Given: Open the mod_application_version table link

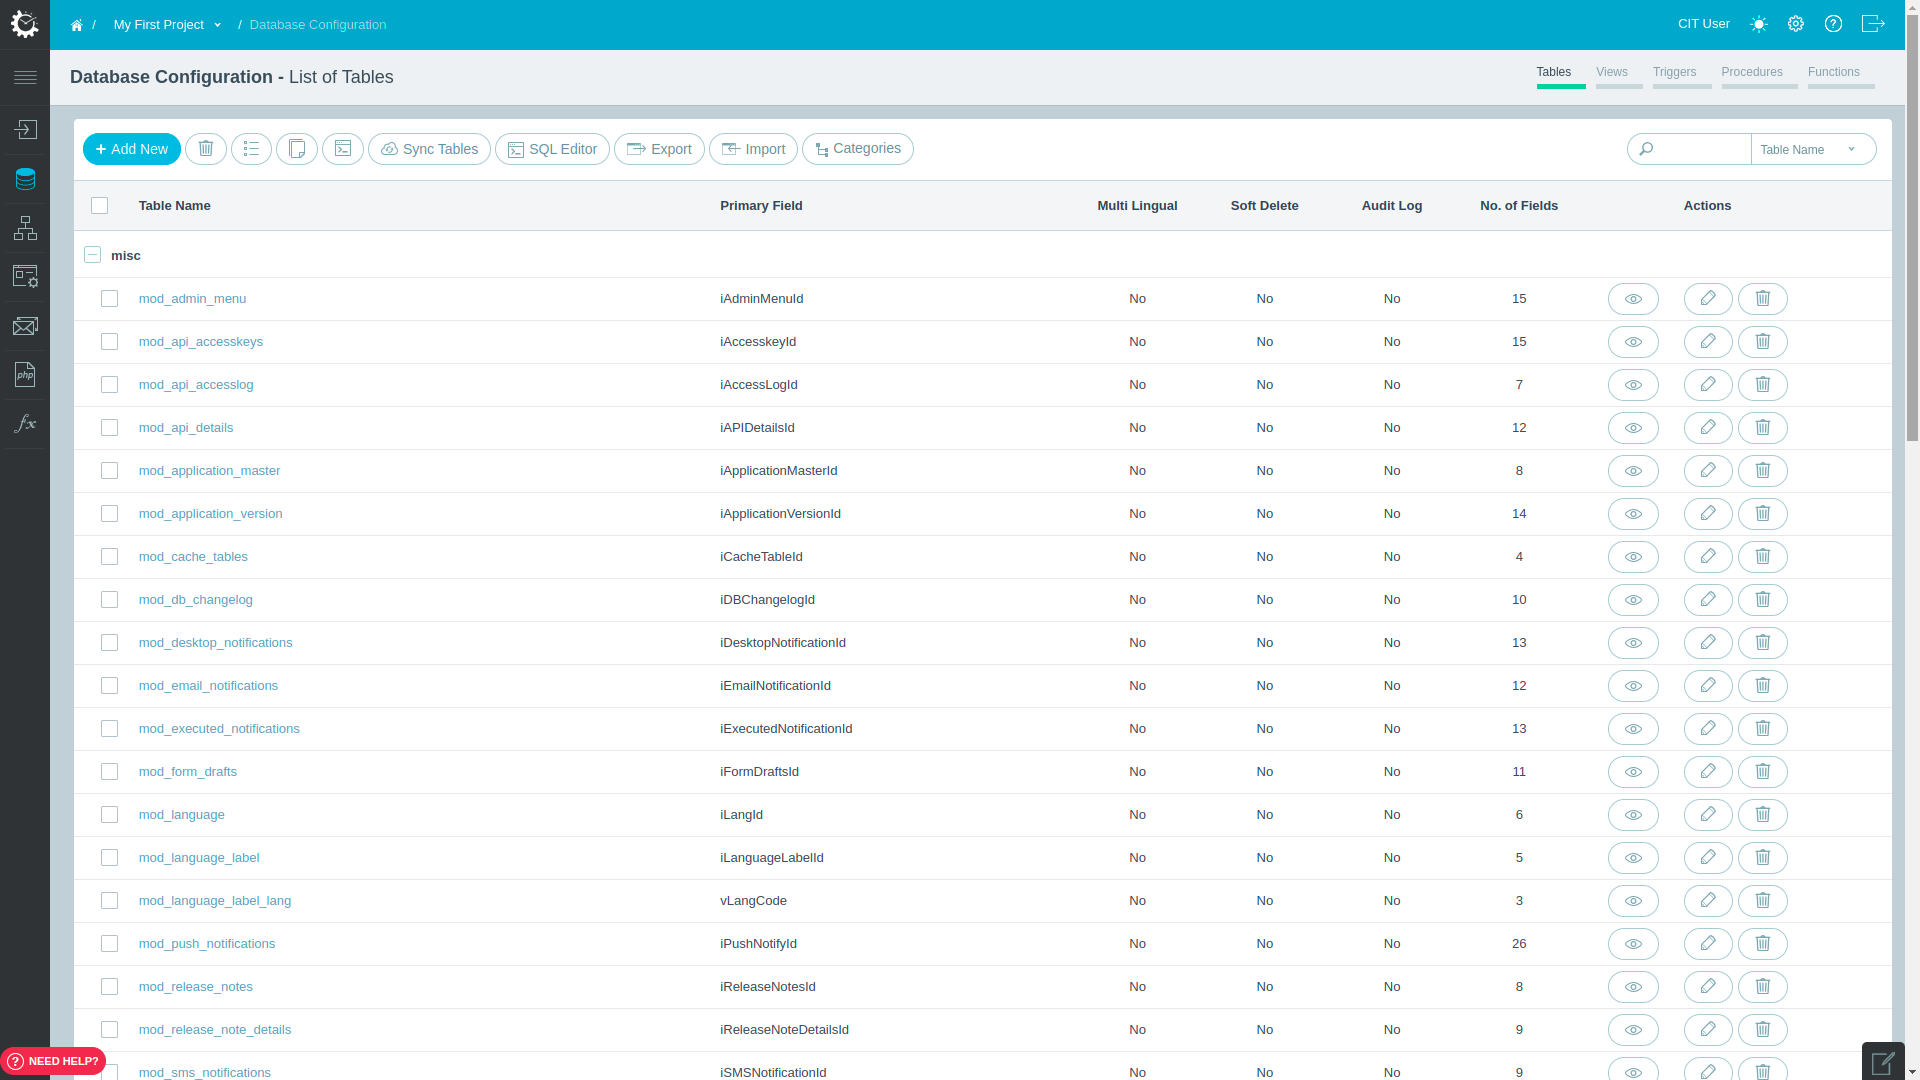Looking at the screenshot, I should 210,514.
